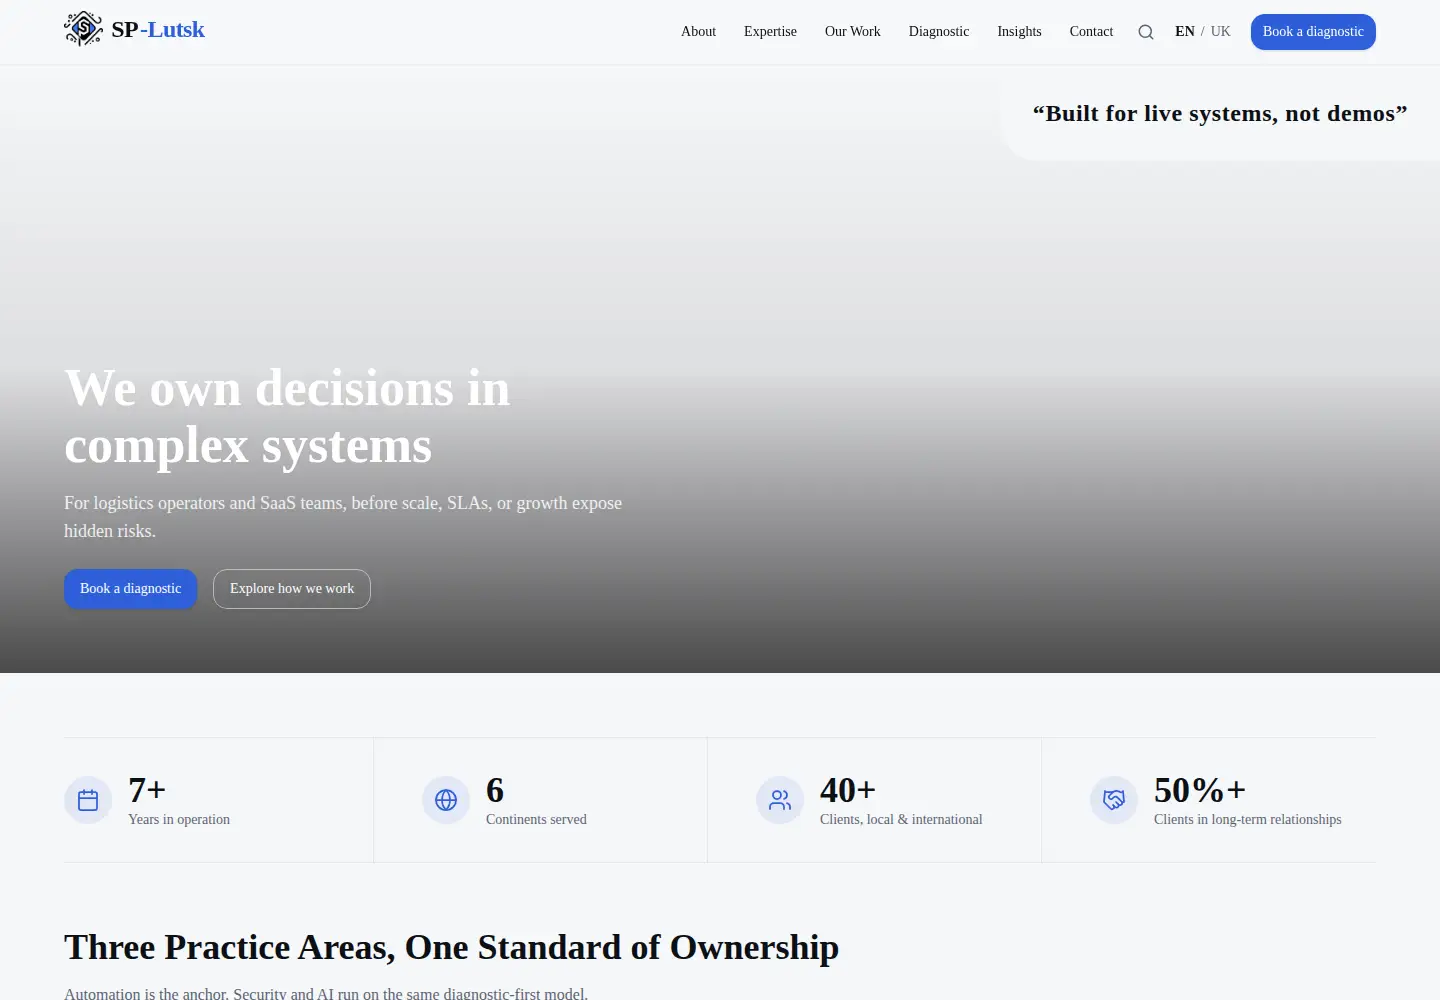Open the search magnifier icon
The image size is (1440, 1000).
[1146, 32]
